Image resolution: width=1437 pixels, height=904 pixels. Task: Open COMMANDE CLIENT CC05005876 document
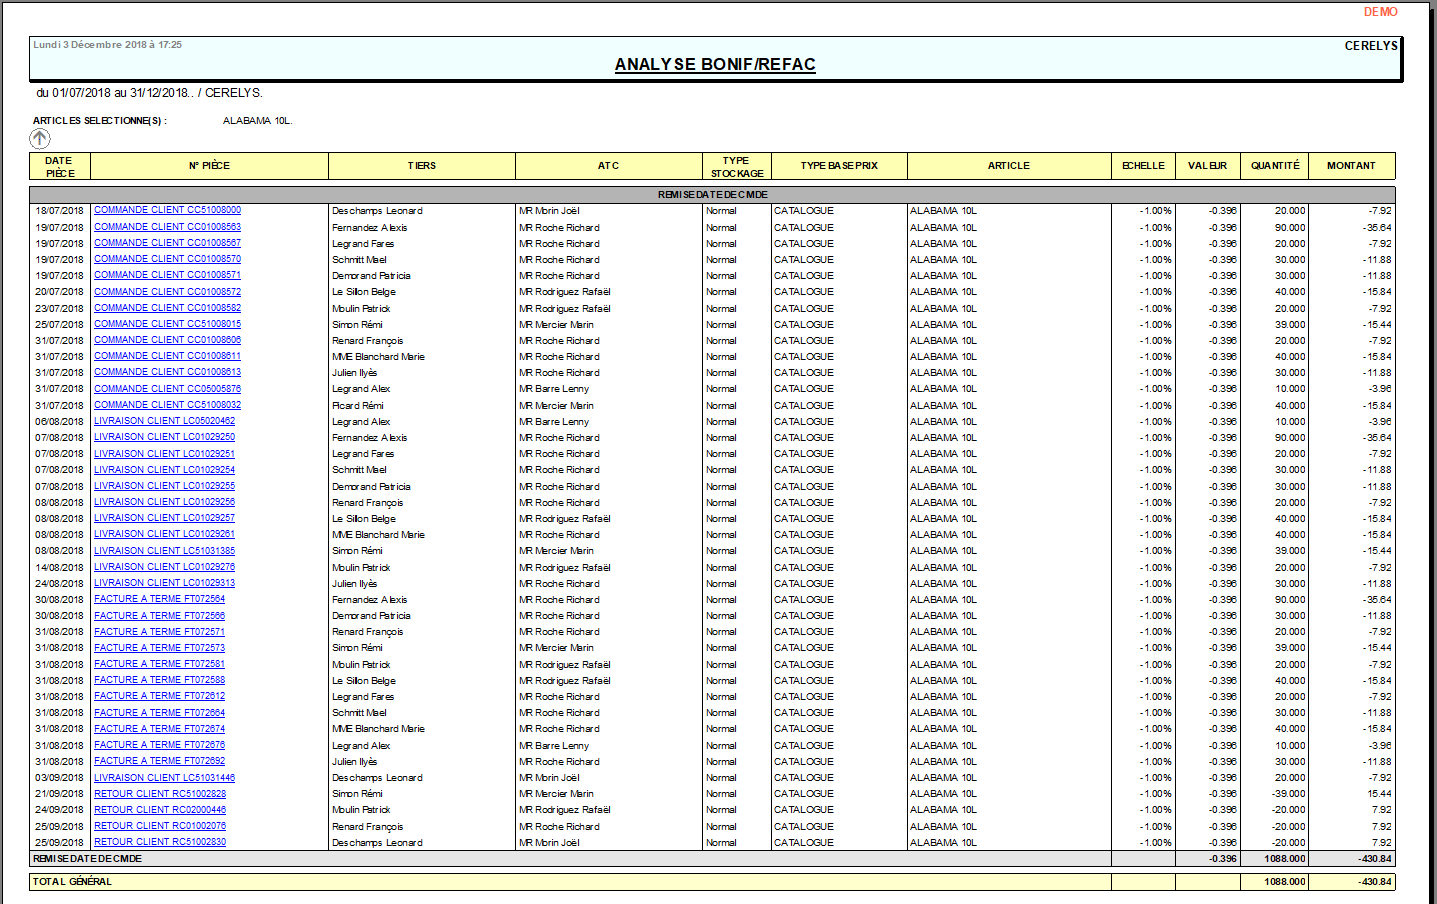[x=167, y=389]
